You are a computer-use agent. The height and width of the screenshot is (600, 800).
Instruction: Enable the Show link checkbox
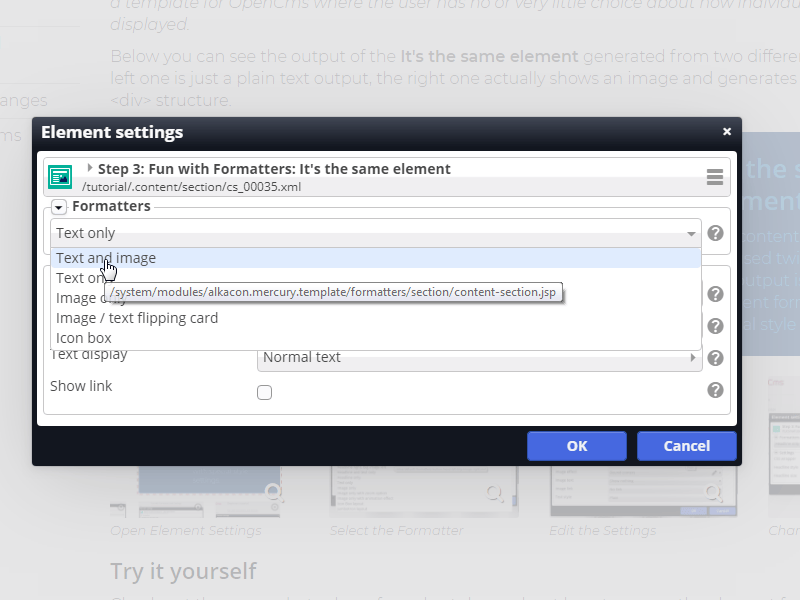click(x=264, y=392)
